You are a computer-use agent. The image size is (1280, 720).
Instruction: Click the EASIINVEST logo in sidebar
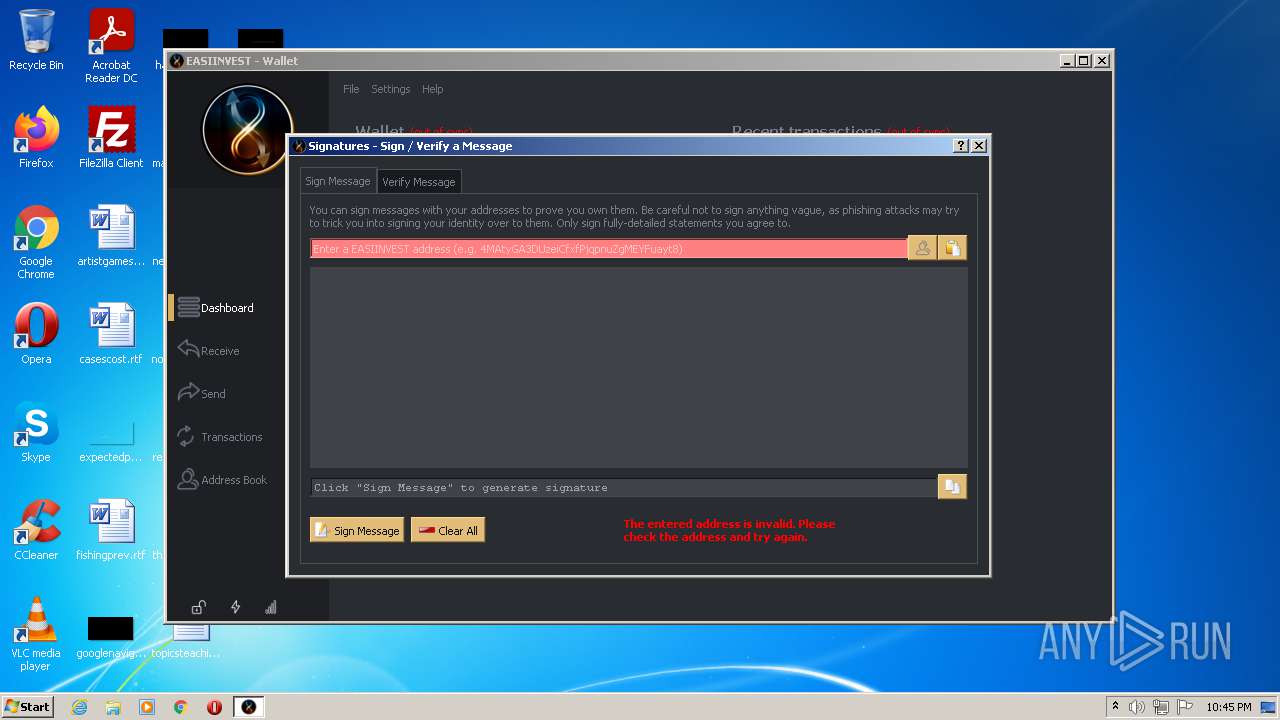coord(247,129)
